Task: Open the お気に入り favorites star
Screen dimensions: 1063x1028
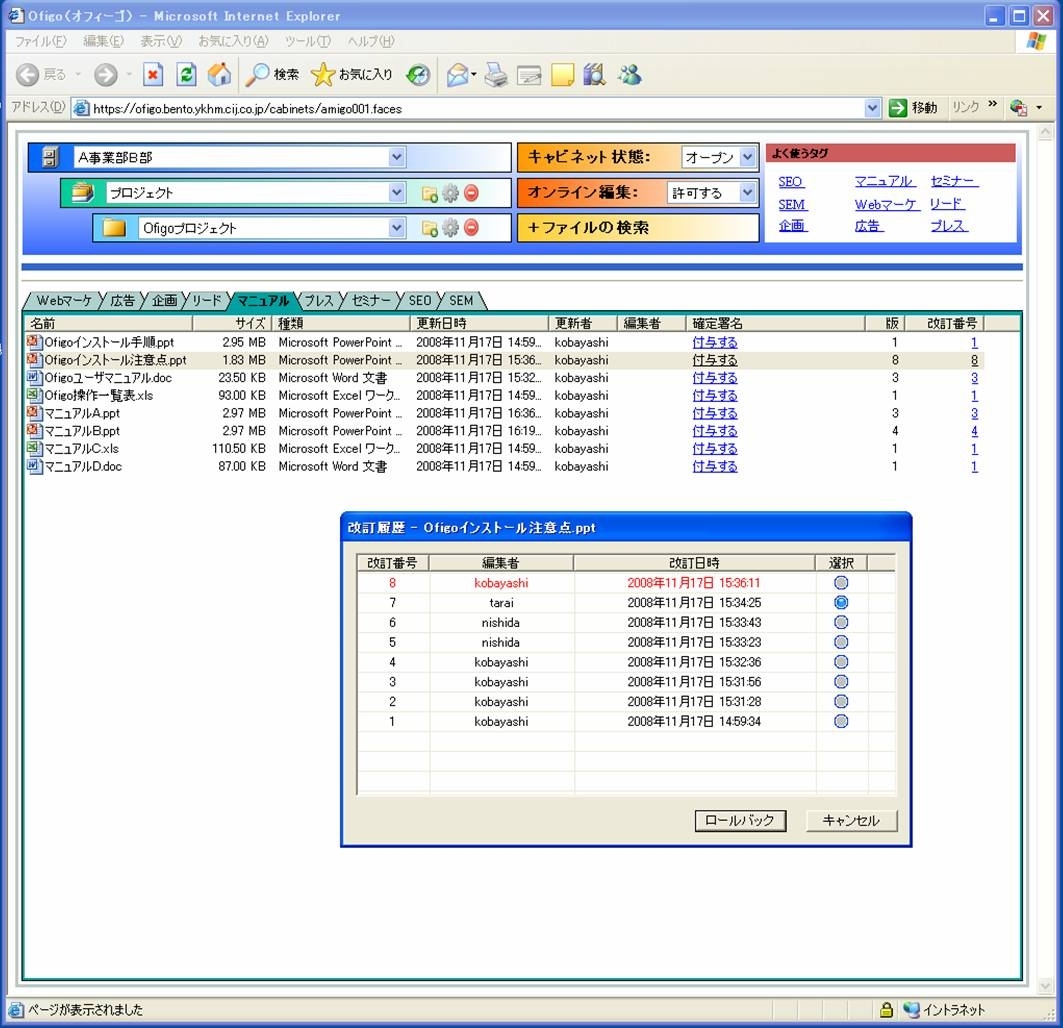Action: click(352, 75)
